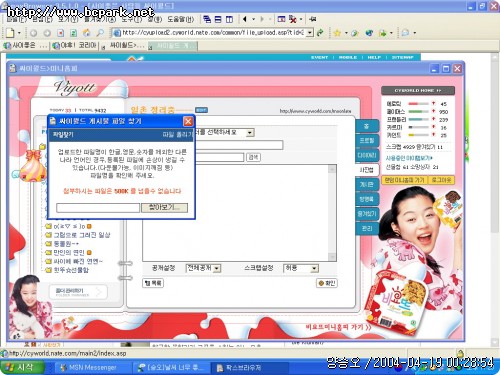Click the globe icon right of the star
Screen dimensions: 500x375
(369, 33)
